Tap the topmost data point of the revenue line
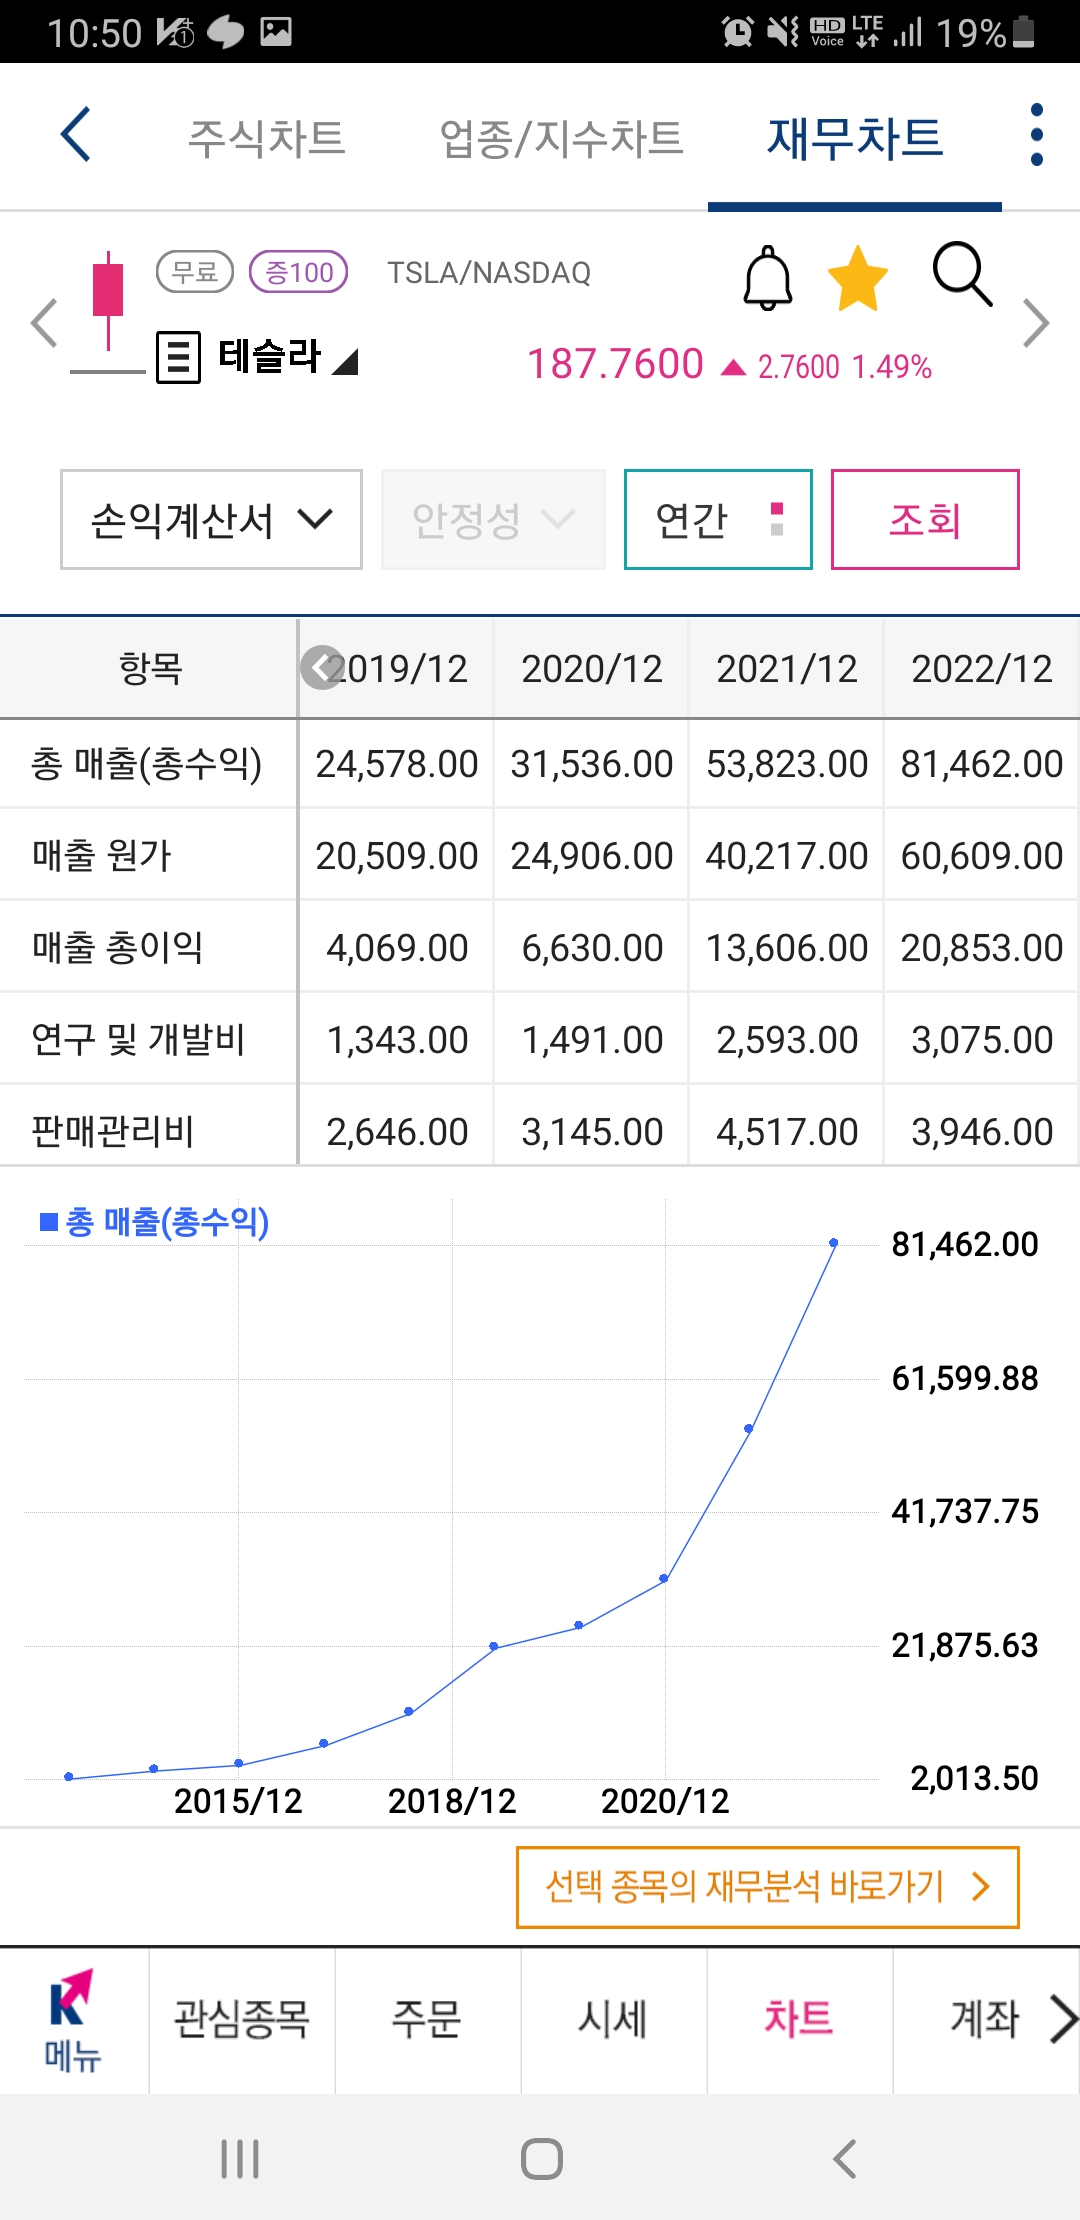 tap(834, 1243)
